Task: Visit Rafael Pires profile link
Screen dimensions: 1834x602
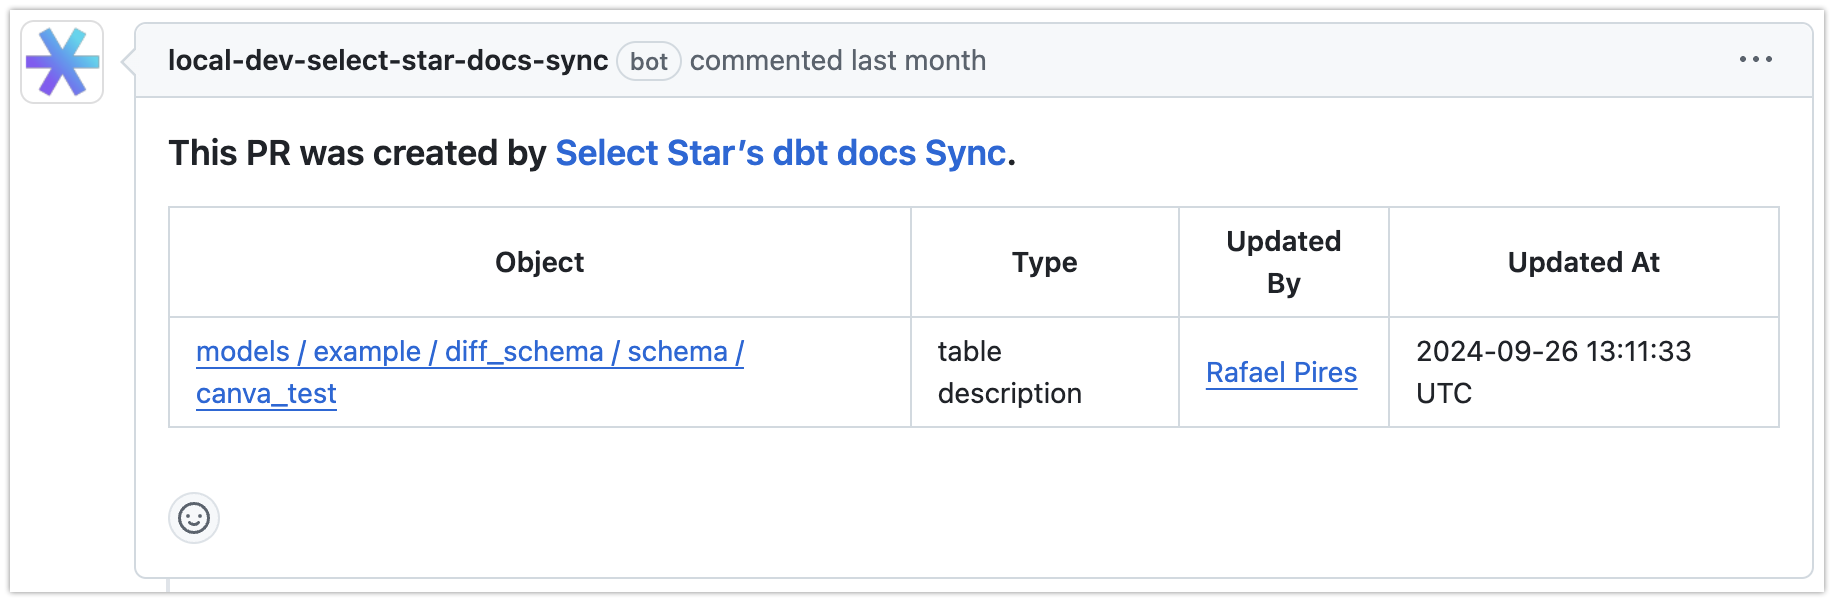Action: [x=1281, y=373]
